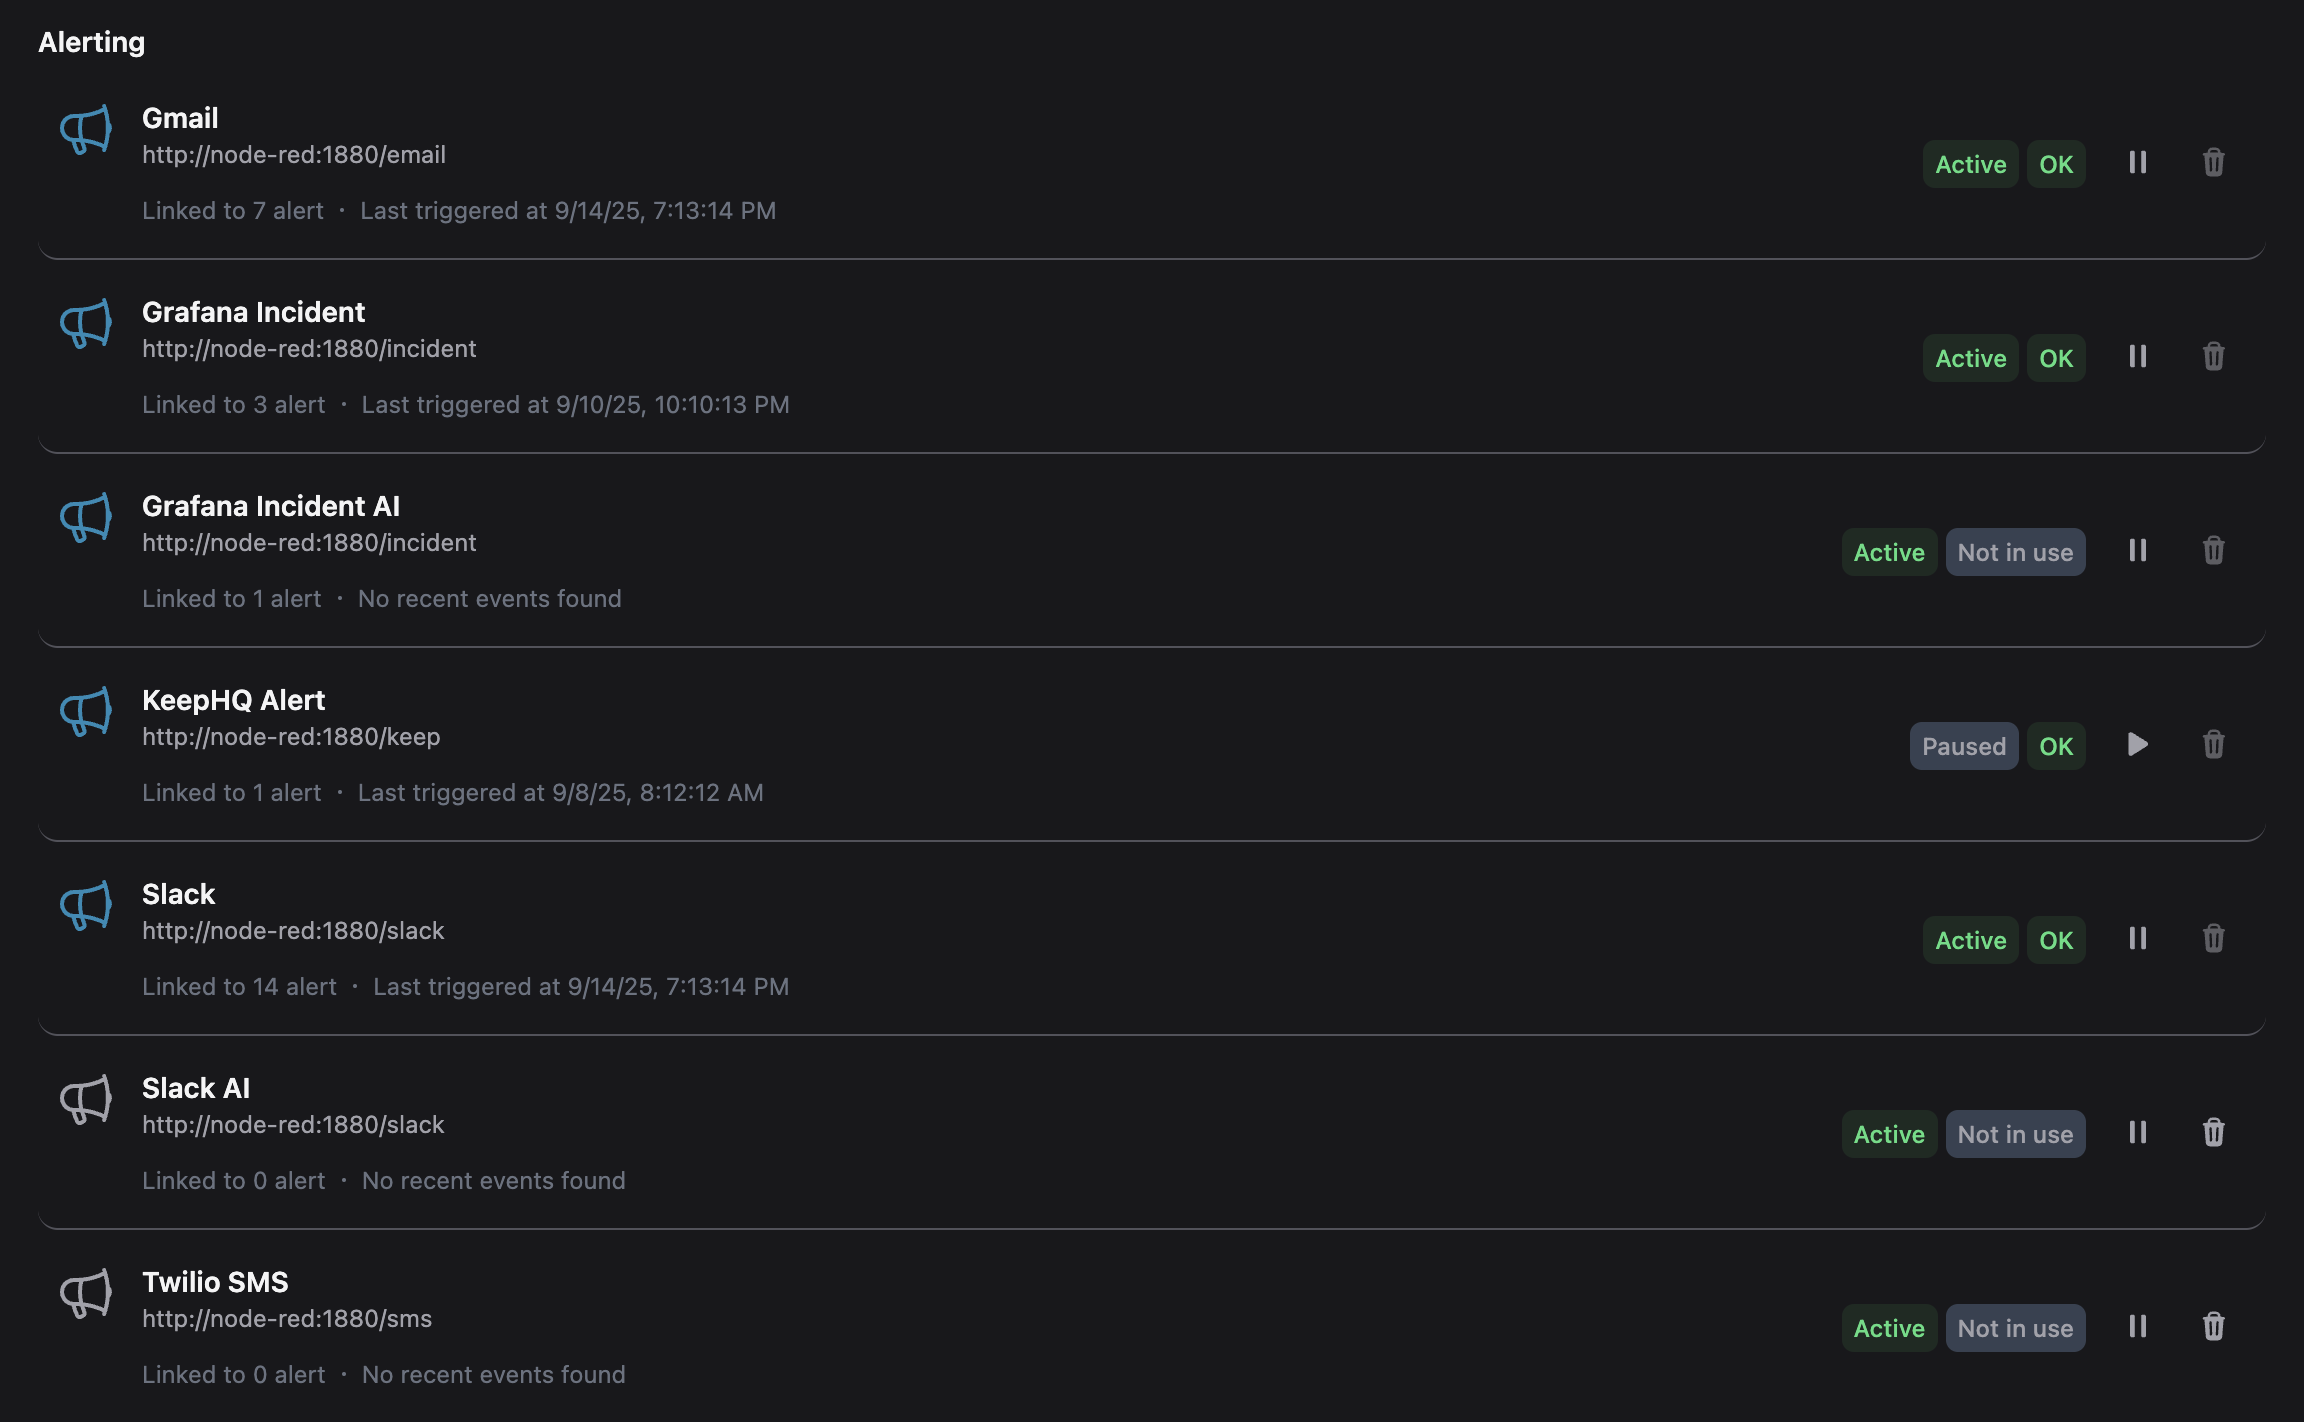This screenshot has width=2304, height=1422.
Task: Pause the Slack notification channel
Action: [2137, 939]
